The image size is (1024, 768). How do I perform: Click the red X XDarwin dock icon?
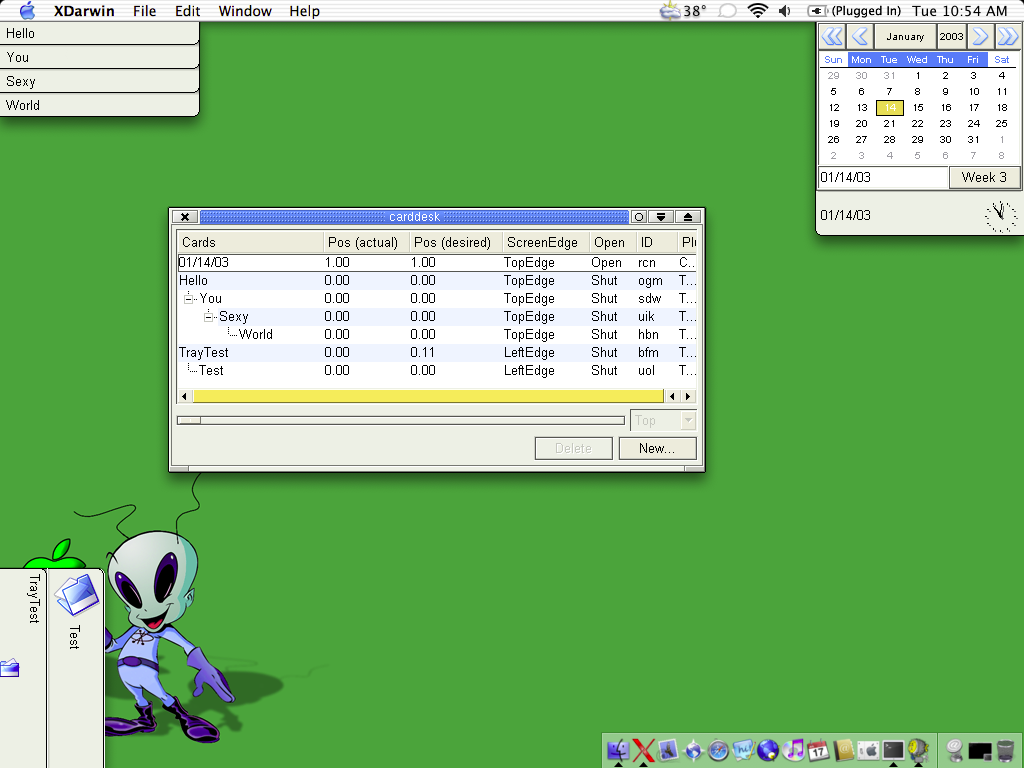(643, 750)
